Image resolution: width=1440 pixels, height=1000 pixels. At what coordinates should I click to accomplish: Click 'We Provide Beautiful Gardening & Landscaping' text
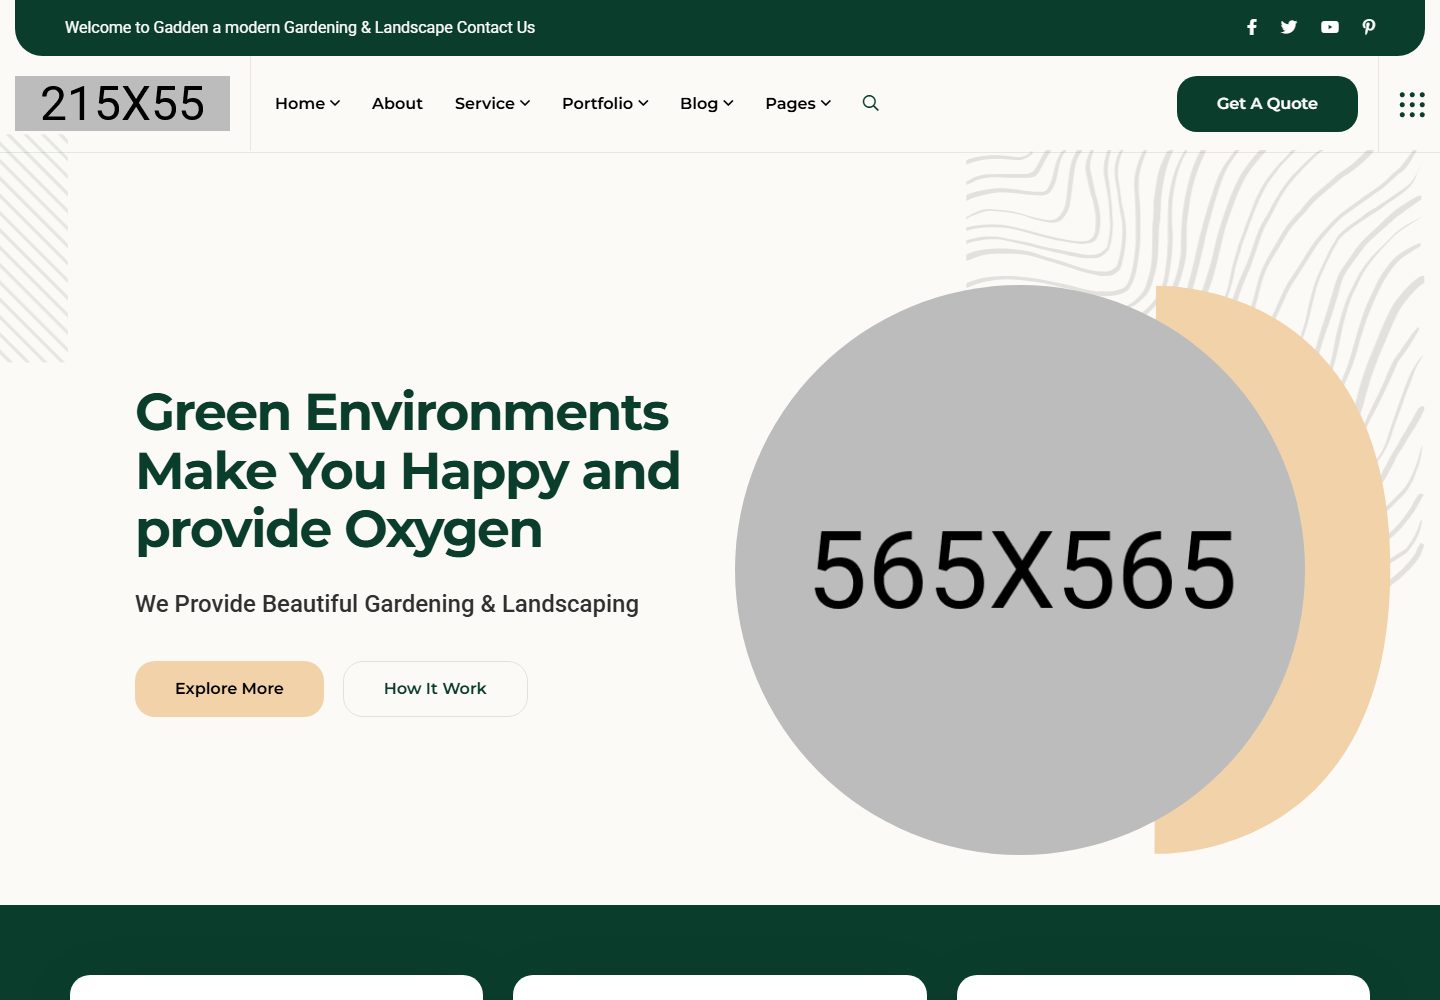point(387,604)
